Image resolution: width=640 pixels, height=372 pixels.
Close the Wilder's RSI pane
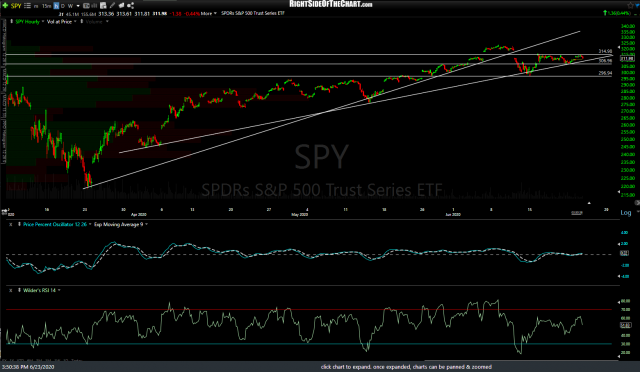point(10,290)
